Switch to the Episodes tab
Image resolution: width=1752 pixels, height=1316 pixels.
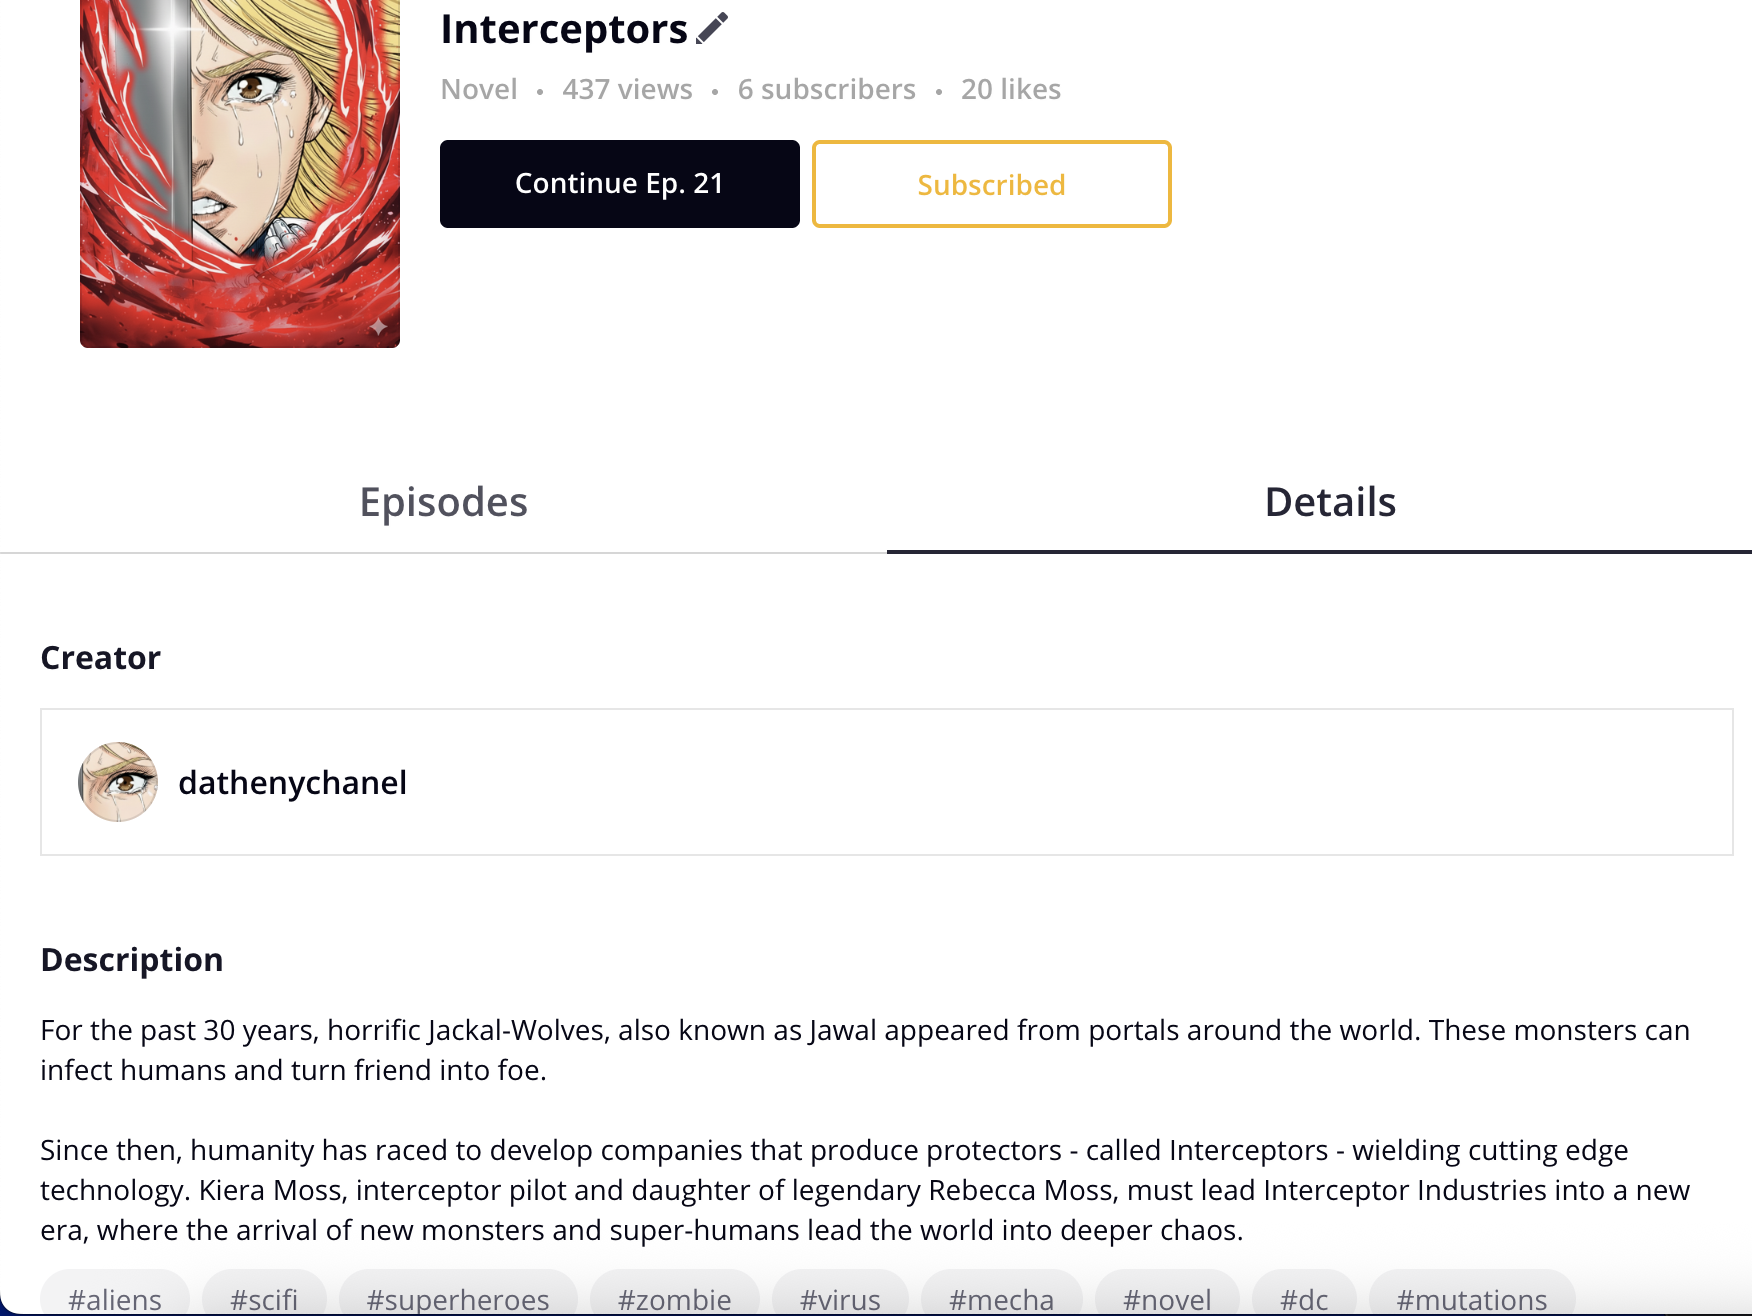[443, 502]
